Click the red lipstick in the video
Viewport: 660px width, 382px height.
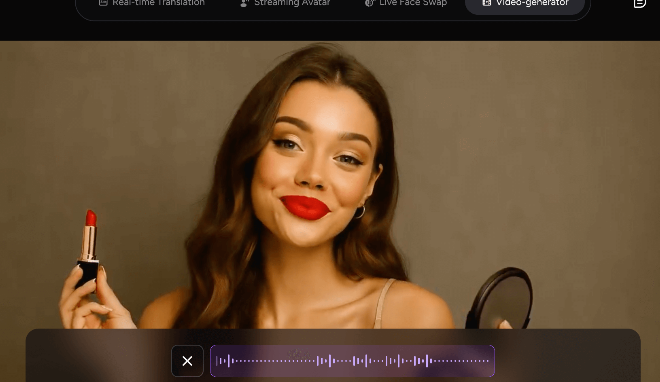coord(88,248)
